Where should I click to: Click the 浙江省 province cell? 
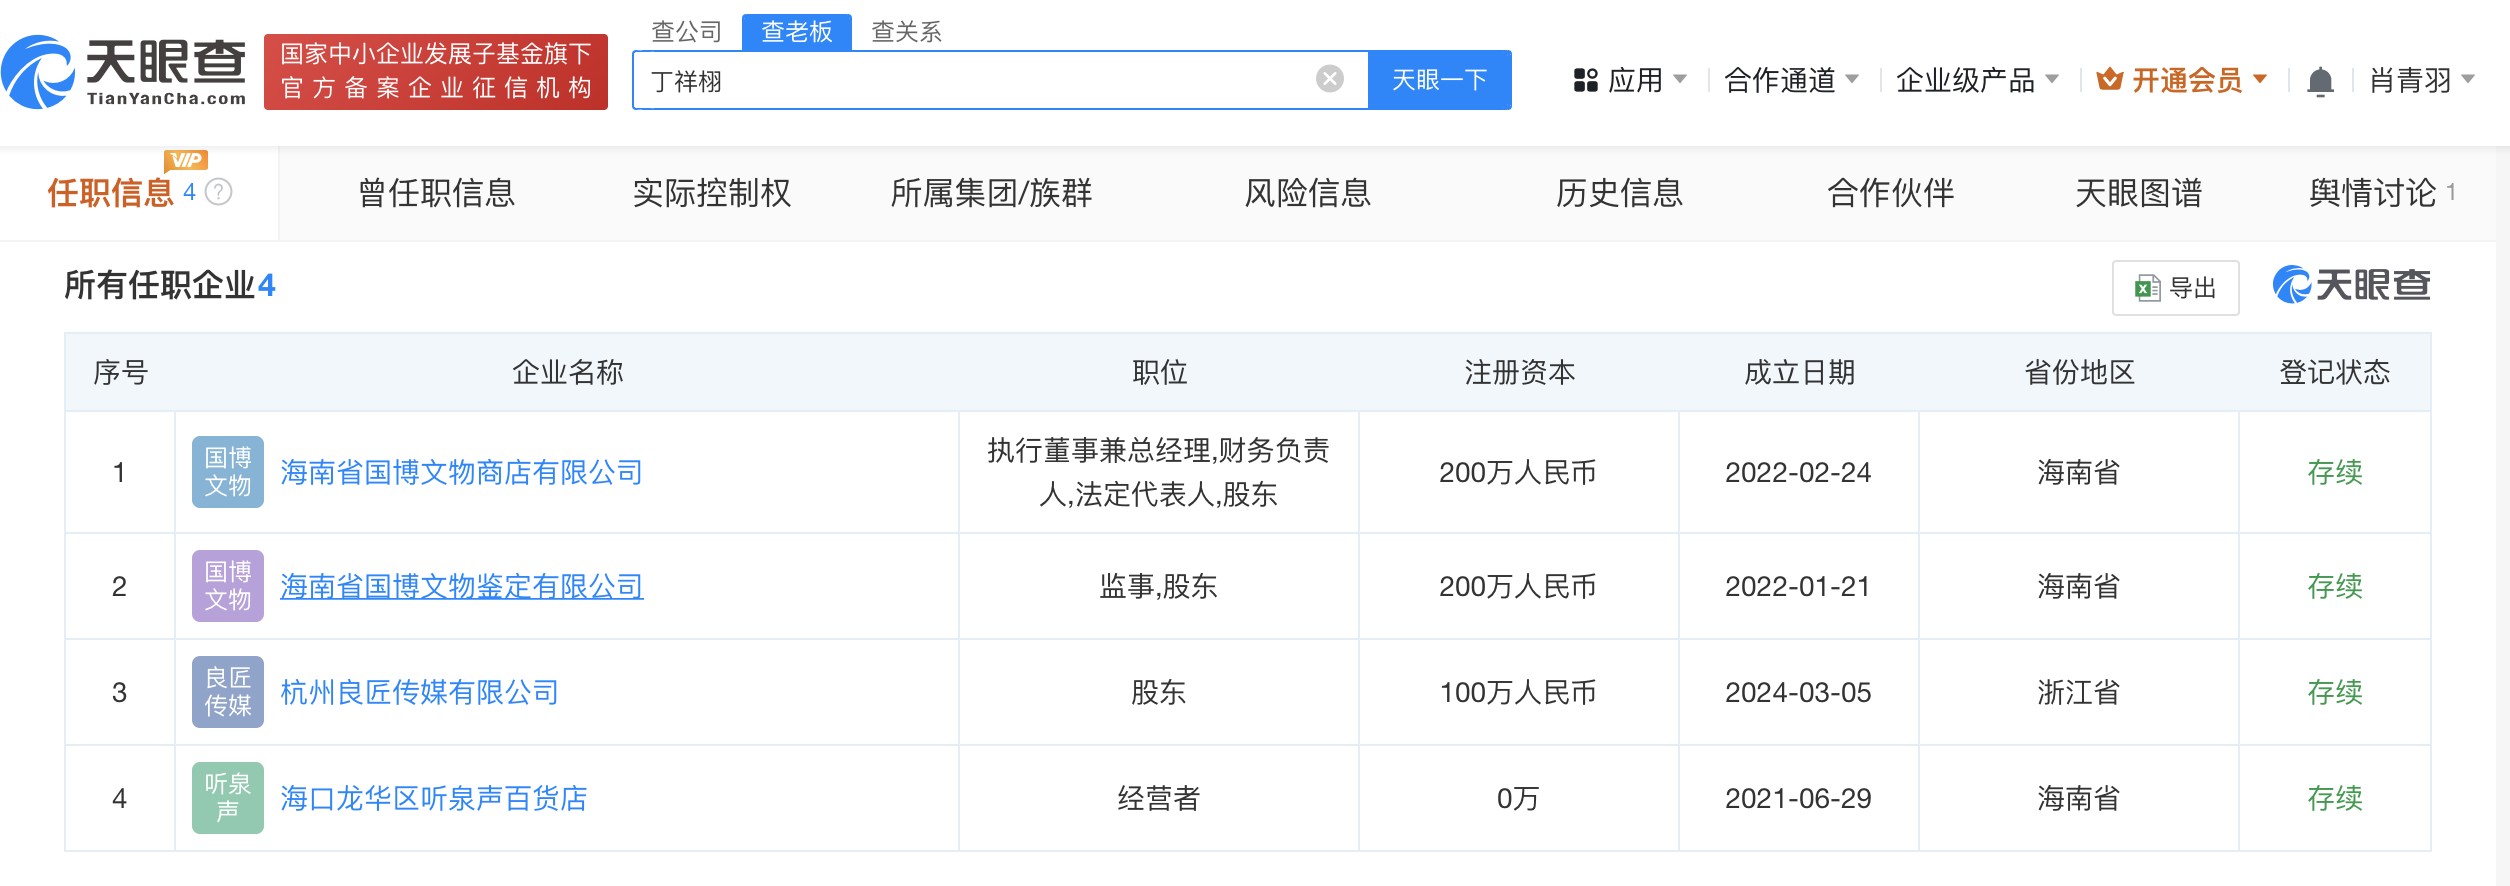[2078, 692]
